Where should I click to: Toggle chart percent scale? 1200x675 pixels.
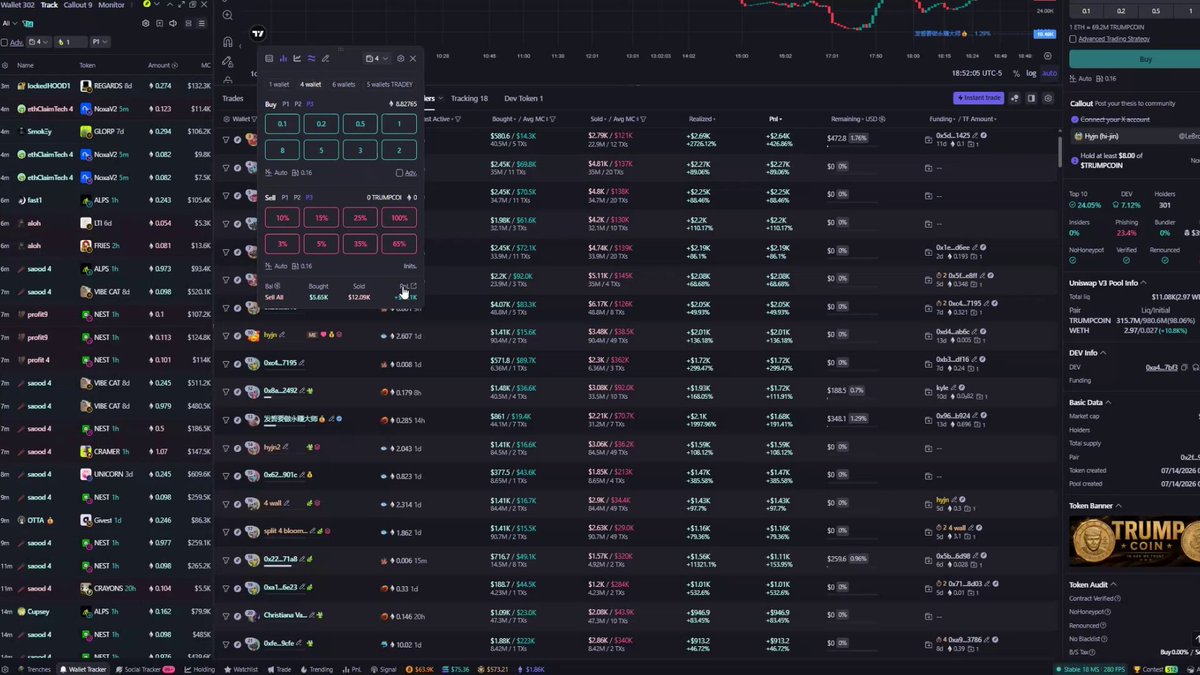1017,73
